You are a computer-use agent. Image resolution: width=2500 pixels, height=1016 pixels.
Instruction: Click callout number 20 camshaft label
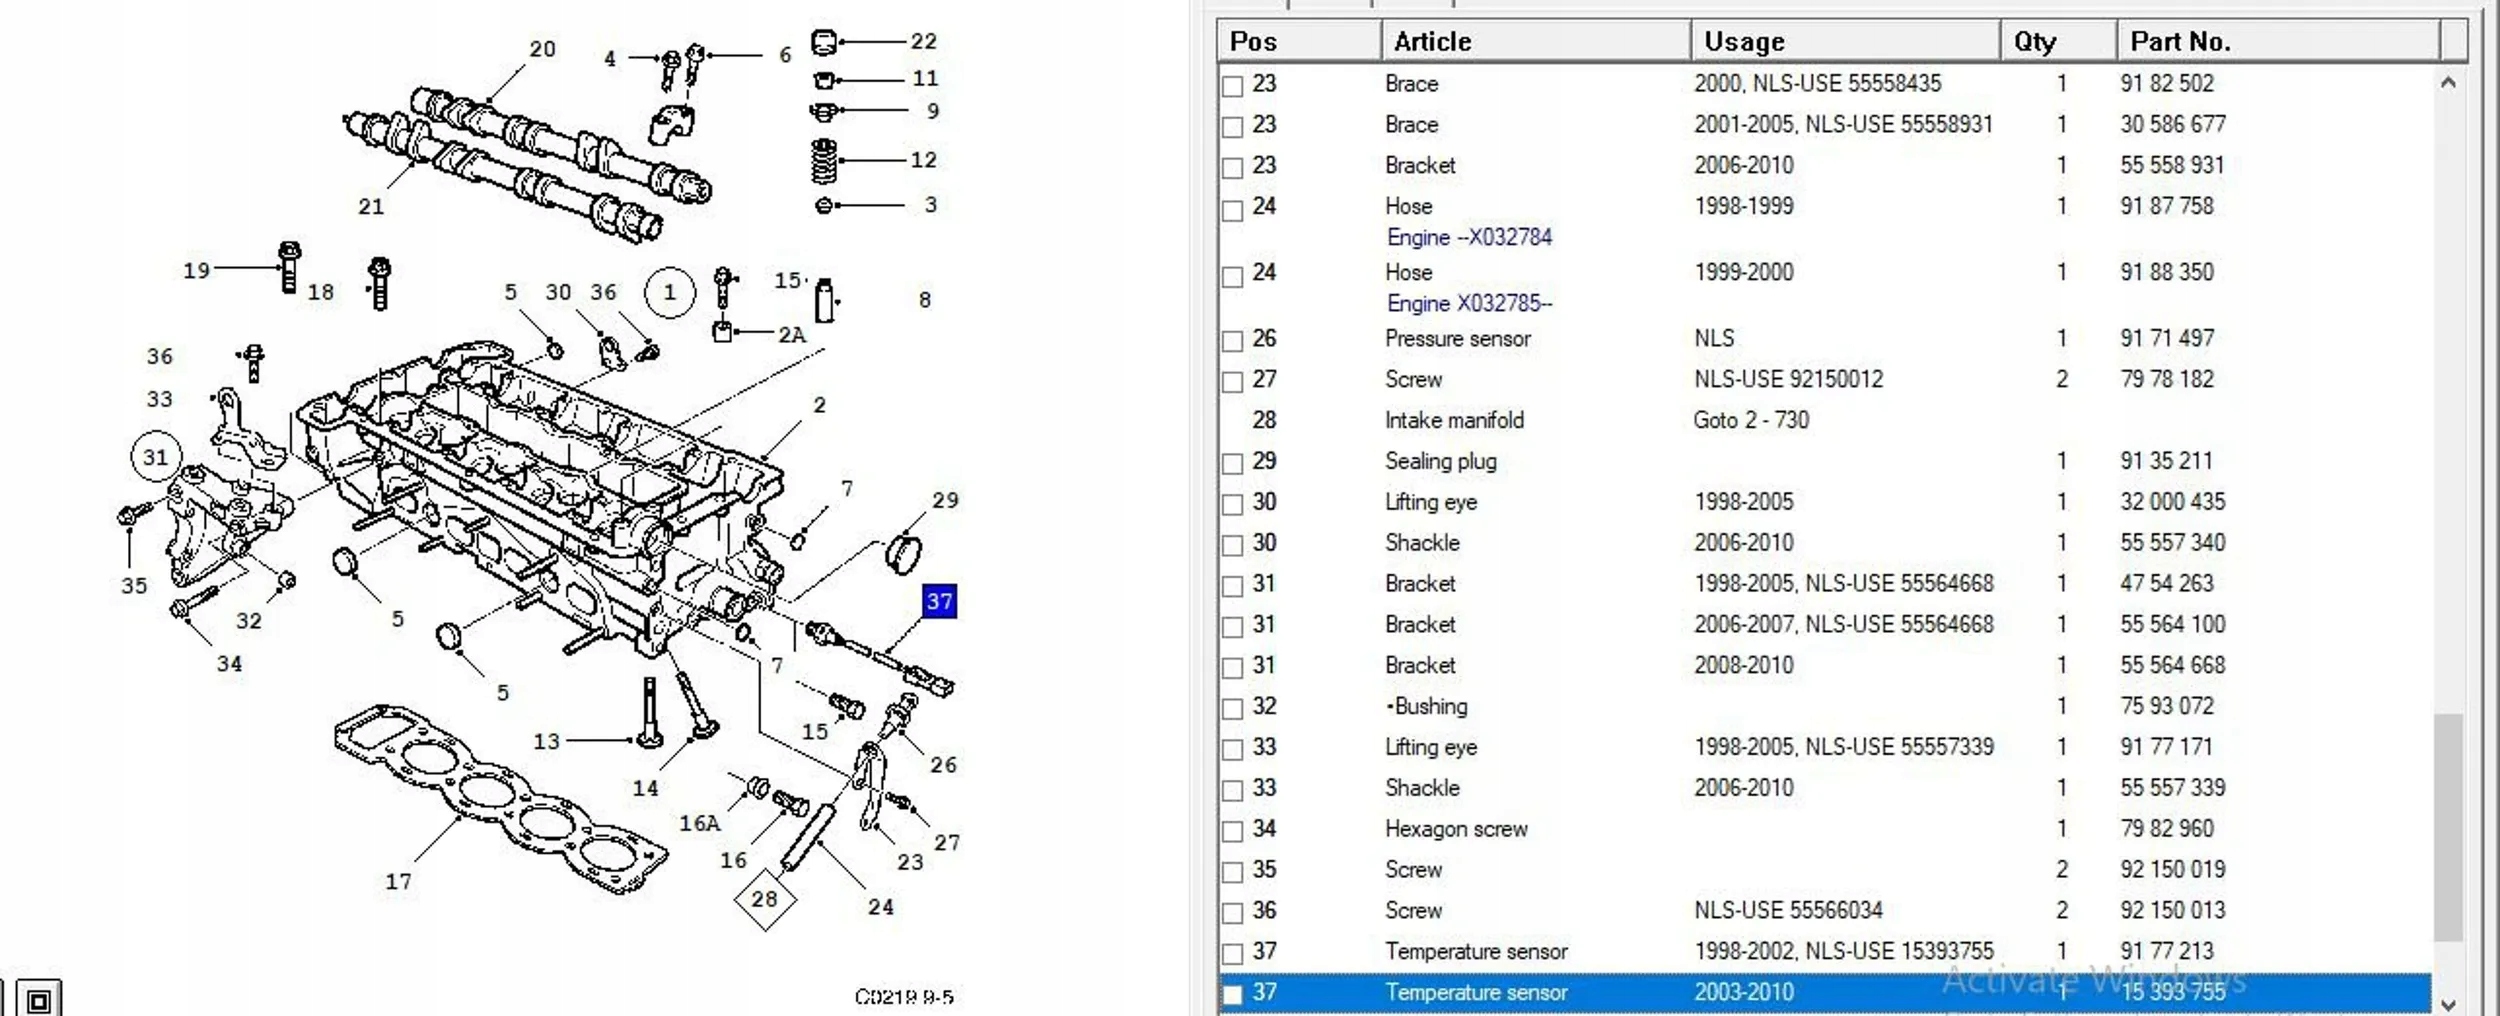click(542, 49)
